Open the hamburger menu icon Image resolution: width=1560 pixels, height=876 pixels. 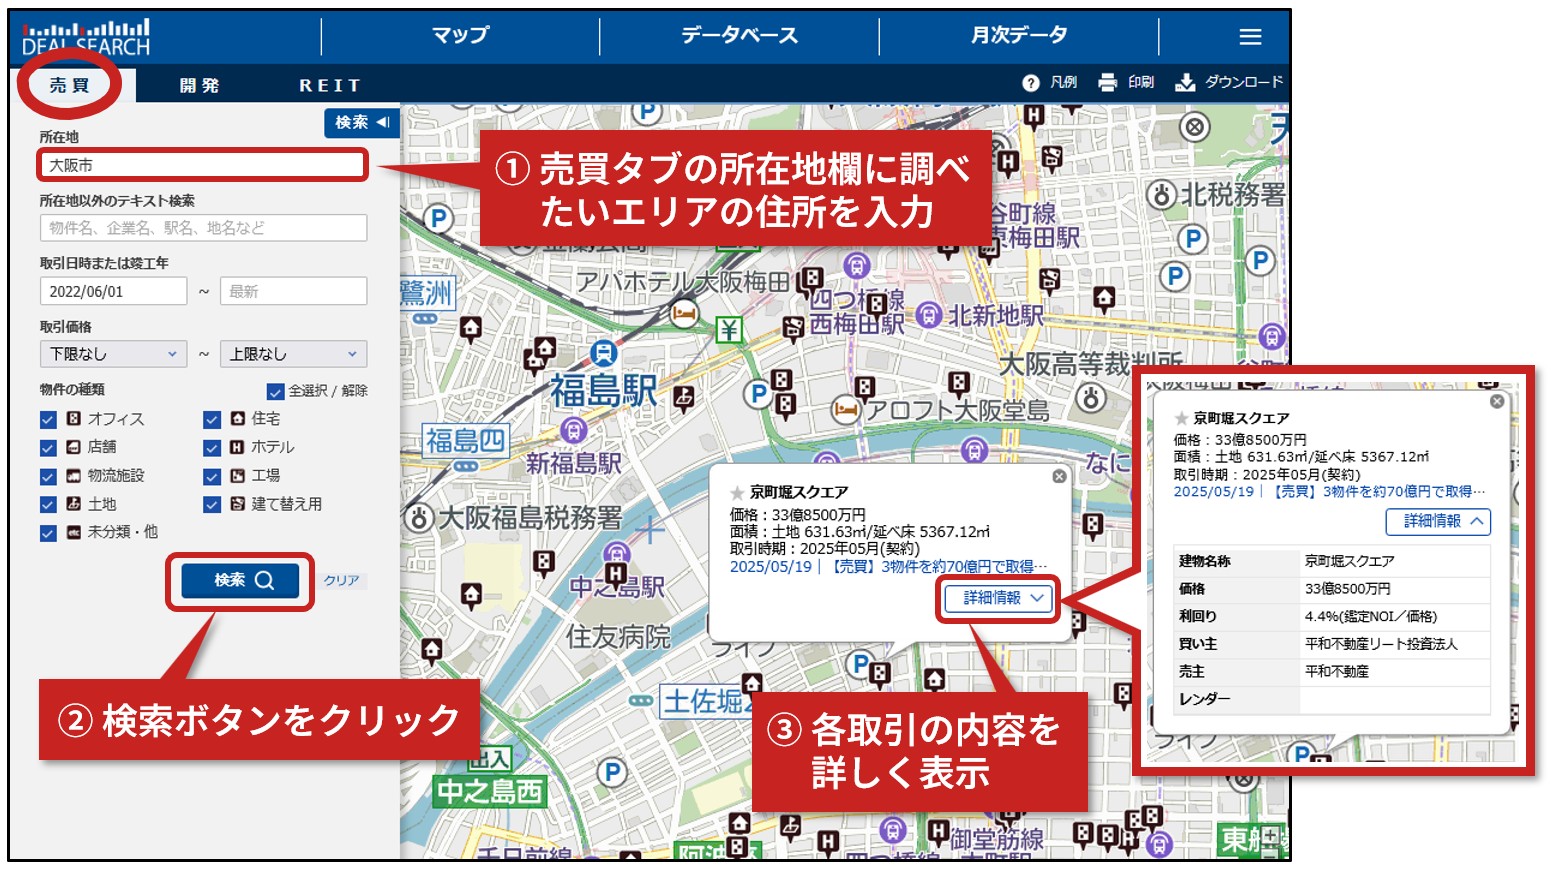[x=1250, y=37]
